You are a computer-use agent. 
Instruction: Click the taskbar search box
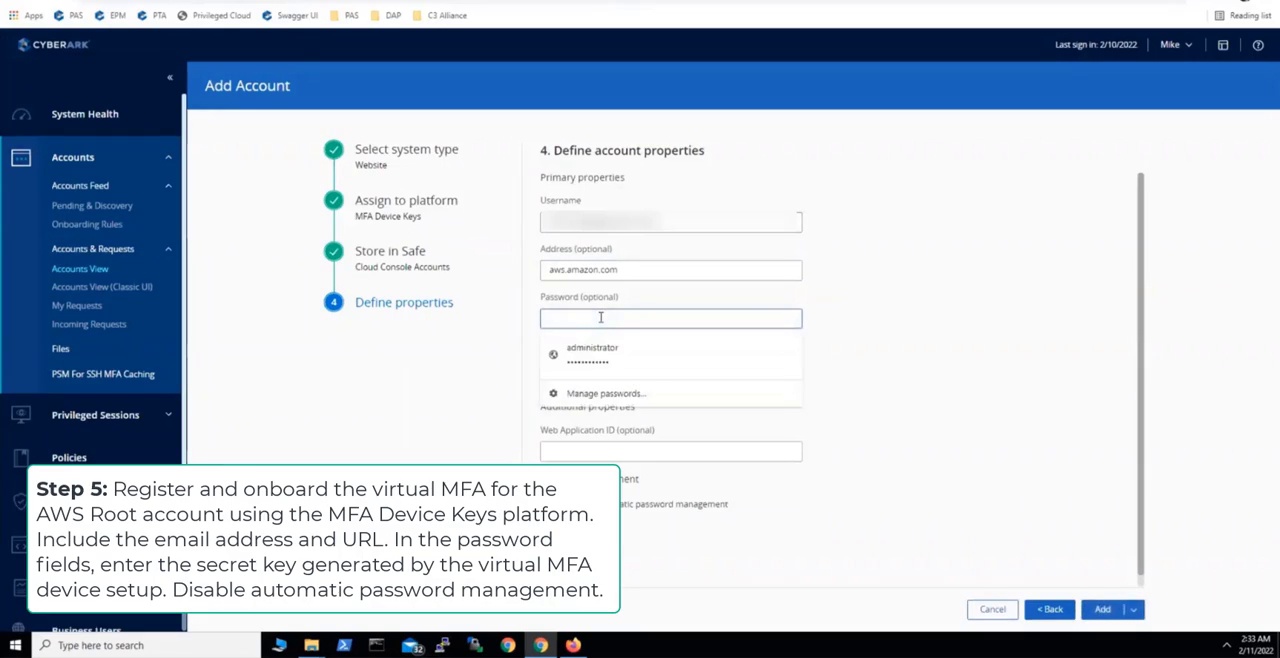point(145,645)
